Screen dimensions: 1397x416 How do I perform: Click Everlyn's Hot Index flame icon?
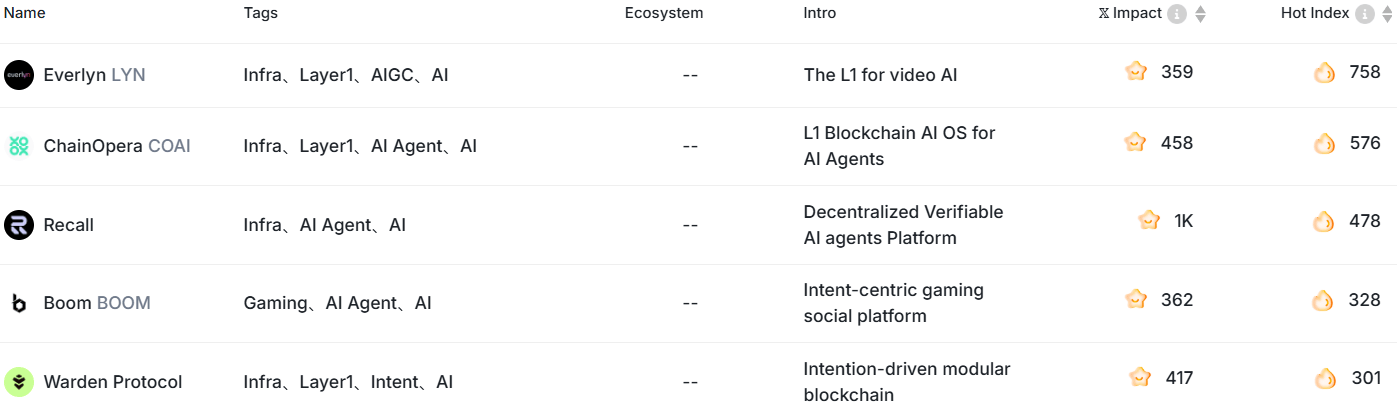coord(1324,72)
